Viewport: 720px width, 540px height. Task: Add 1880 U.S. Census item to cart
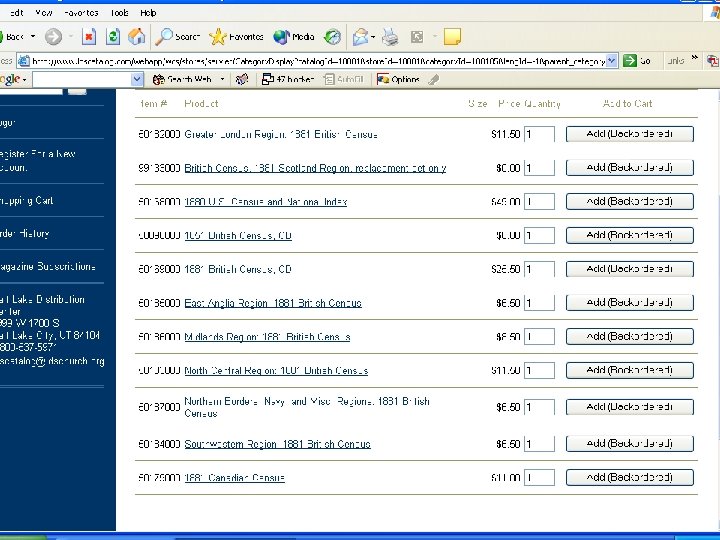point(630,202)
